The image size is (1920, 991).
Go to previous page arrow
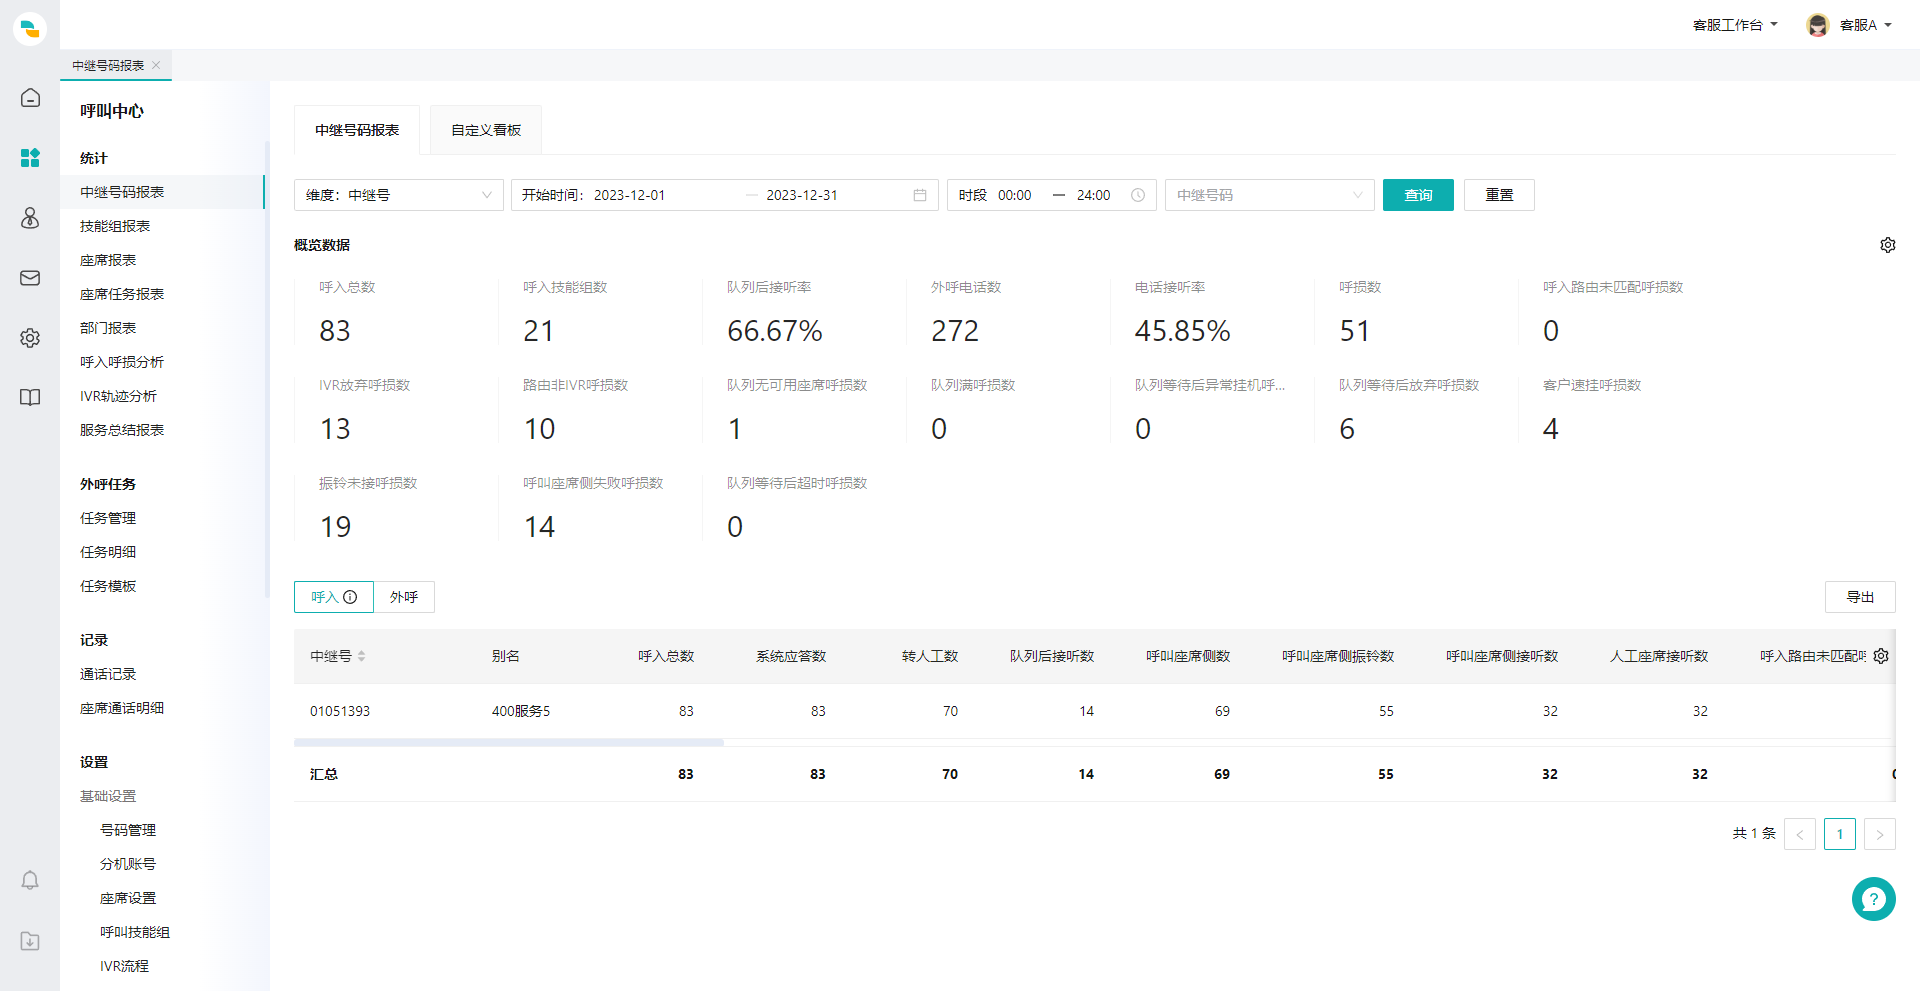[1800, 834]
